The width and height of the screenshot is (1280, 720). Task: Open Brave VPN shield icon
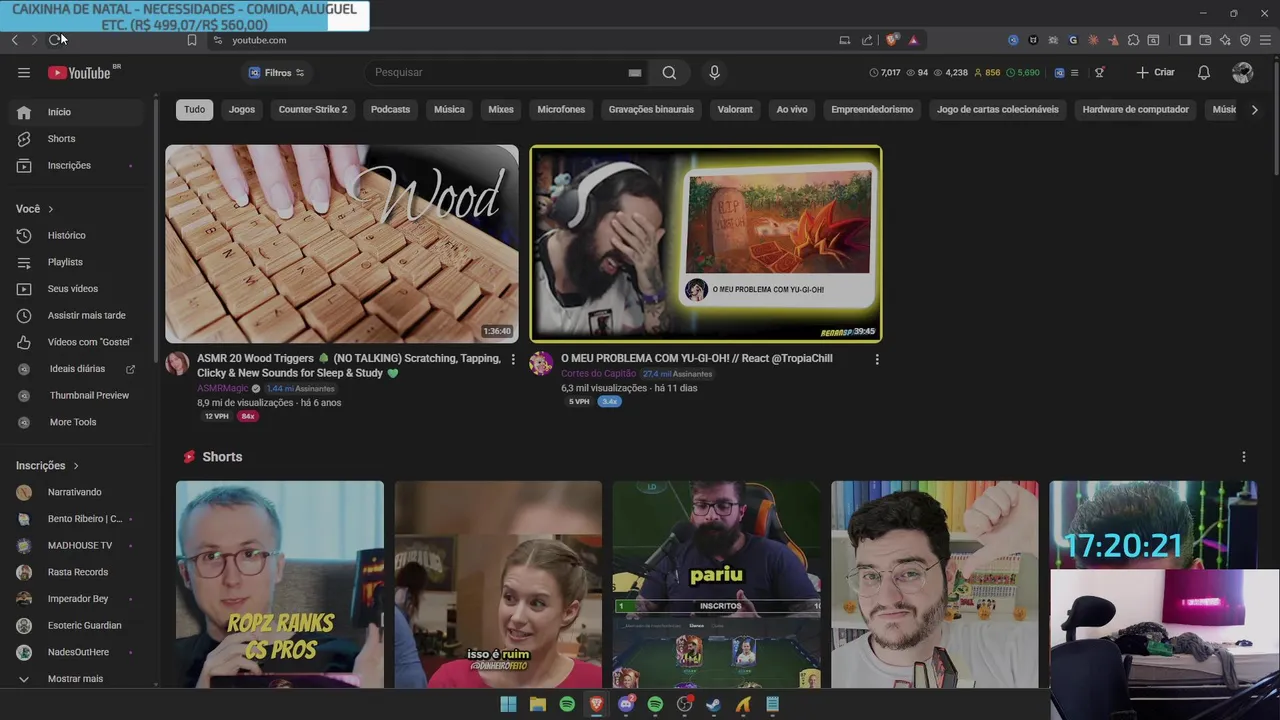1245,40
